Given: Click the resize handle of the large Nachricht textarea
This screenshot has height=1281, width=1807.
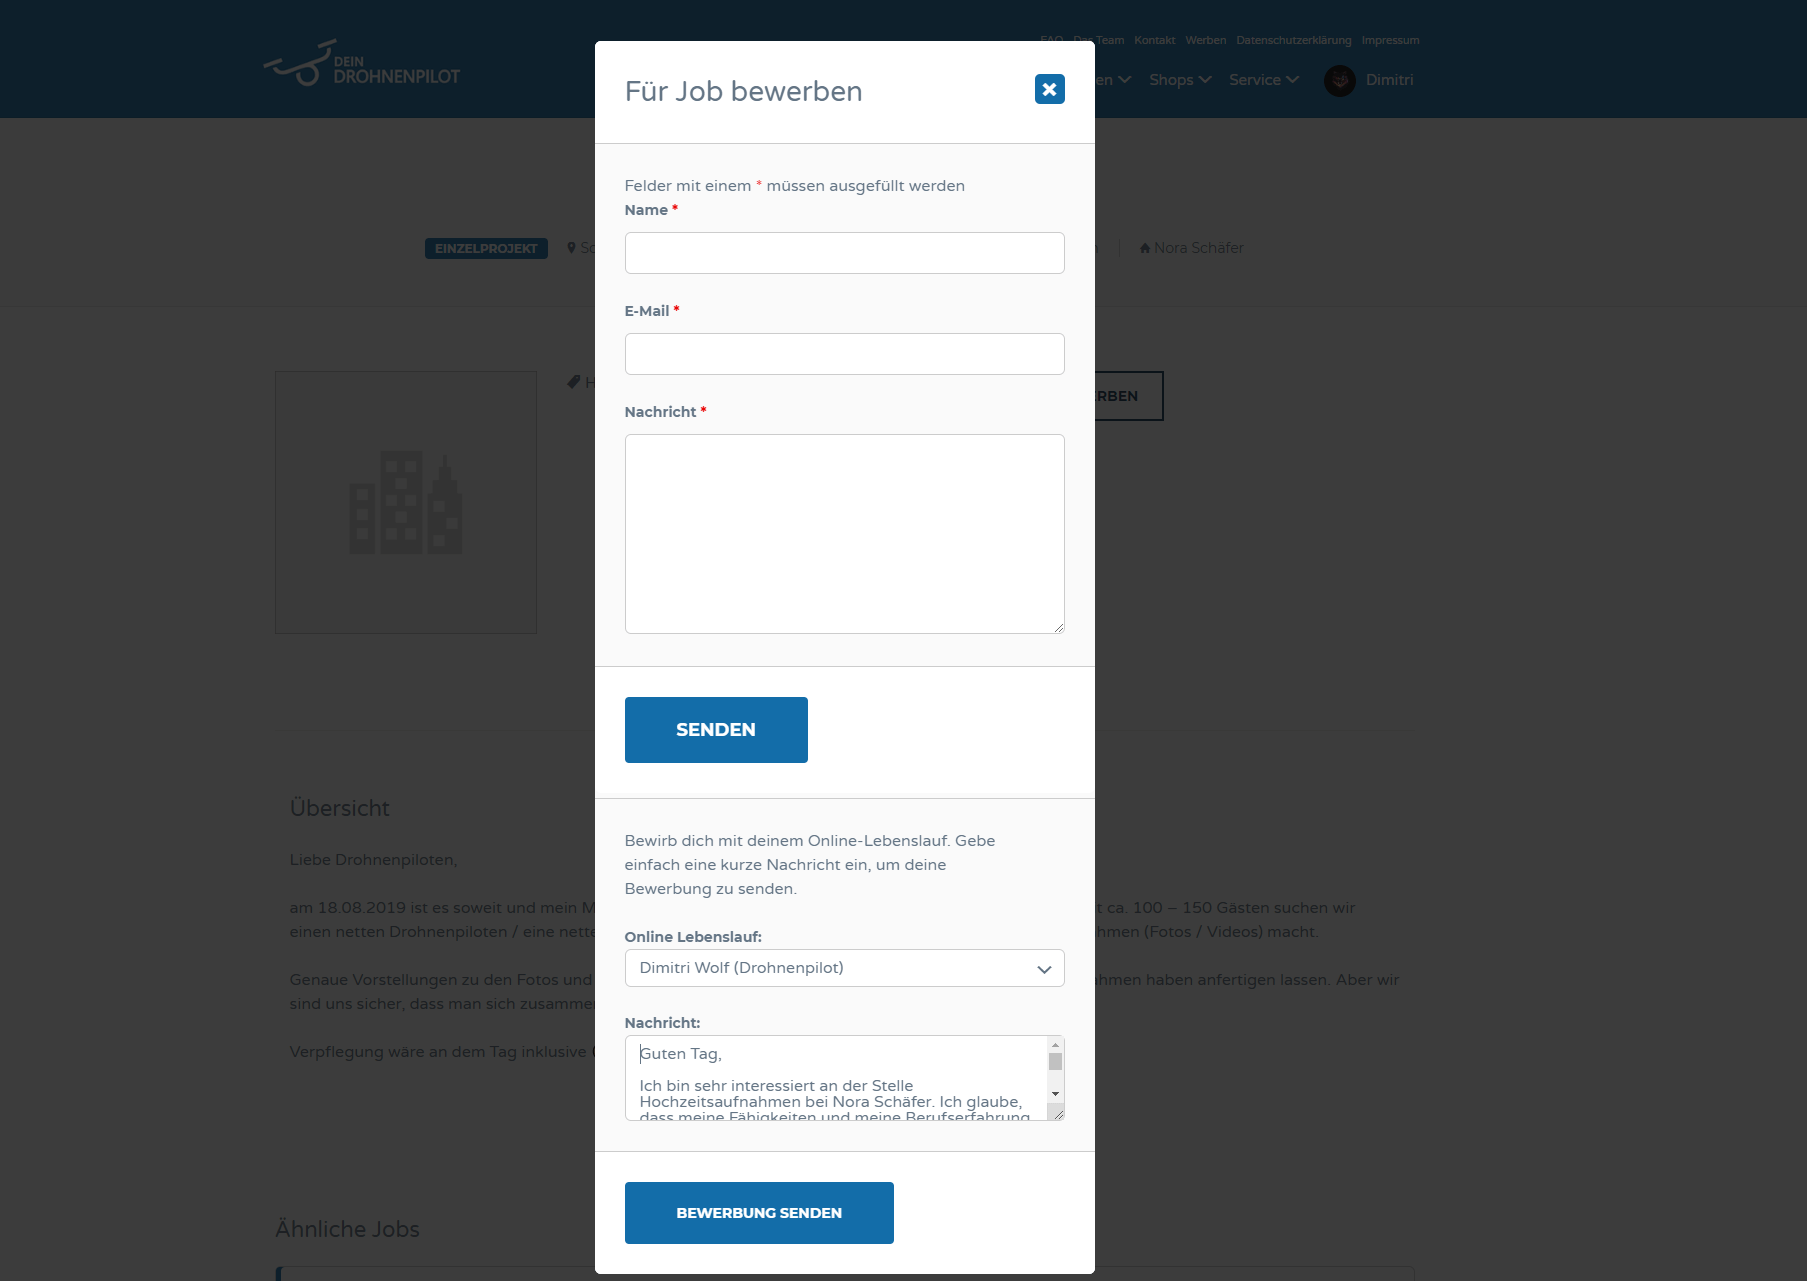Looking at the screenshot, I should [1058, 627].
